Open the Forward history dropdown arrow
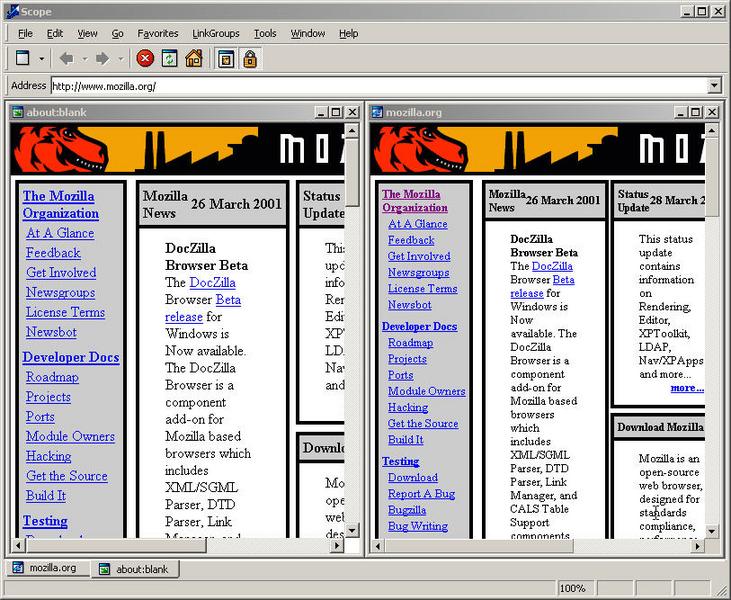731x600 pixels. tap(120, 59)
